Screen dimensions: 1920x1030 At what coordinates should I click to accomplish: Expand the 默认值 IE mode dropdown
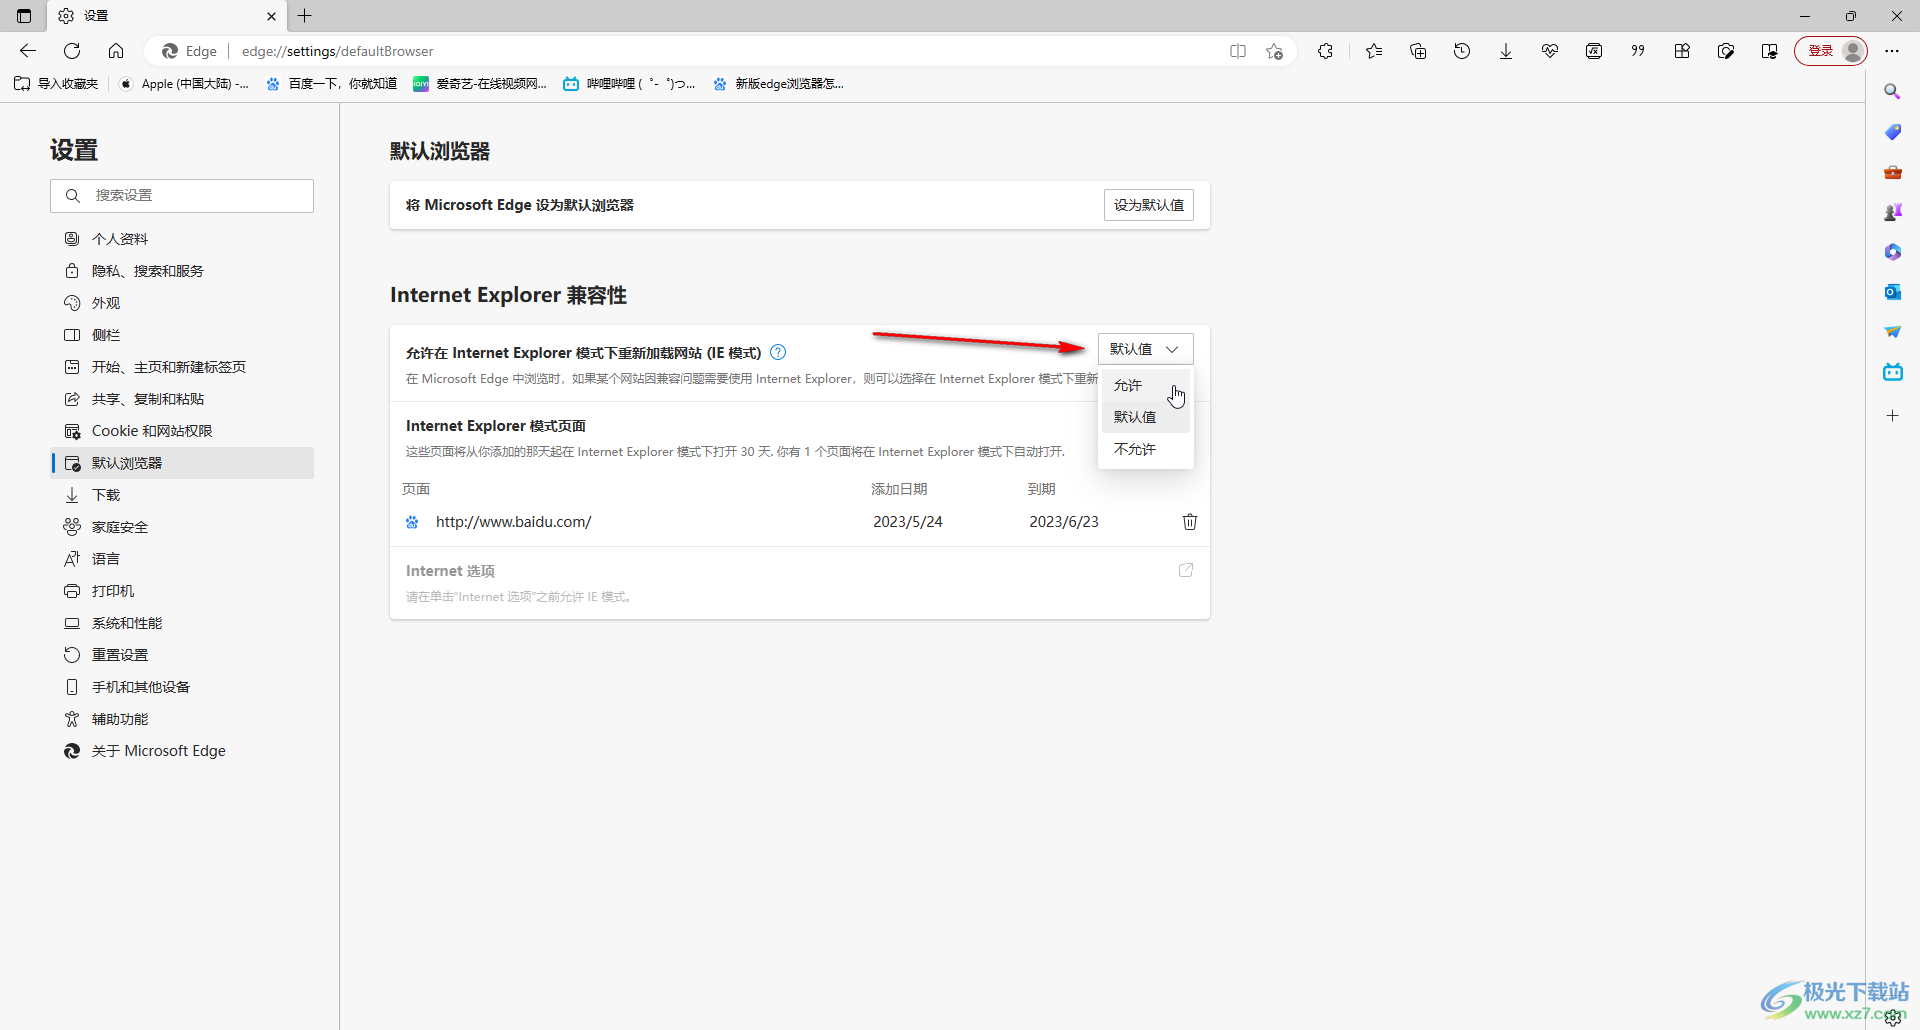[x=1145, y=349]
